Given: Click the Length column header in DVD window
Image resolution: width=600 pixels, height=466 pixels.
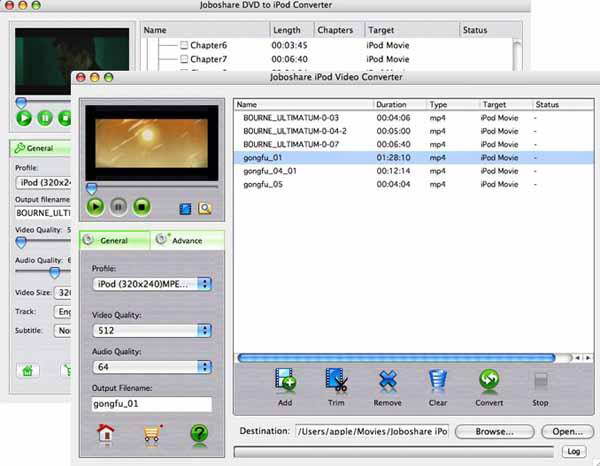Looking at the screenshot, I should point(292,30).
